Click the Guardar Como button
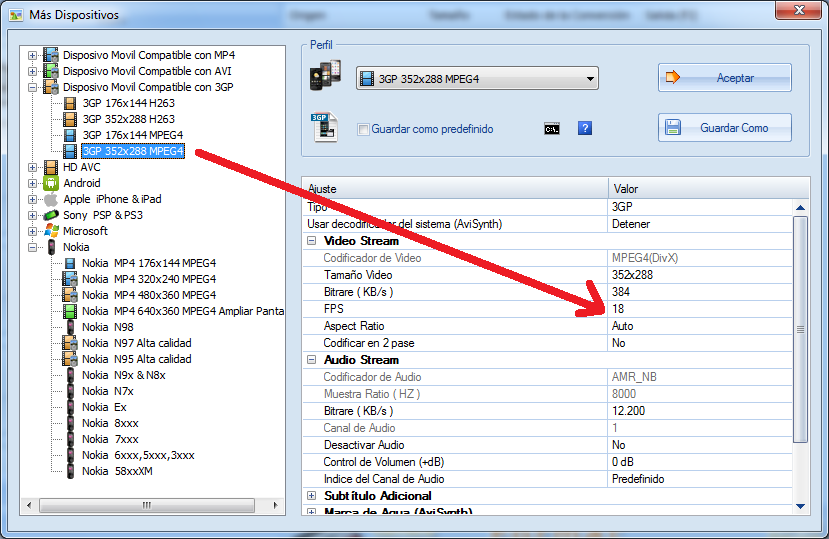 point(724,127)
